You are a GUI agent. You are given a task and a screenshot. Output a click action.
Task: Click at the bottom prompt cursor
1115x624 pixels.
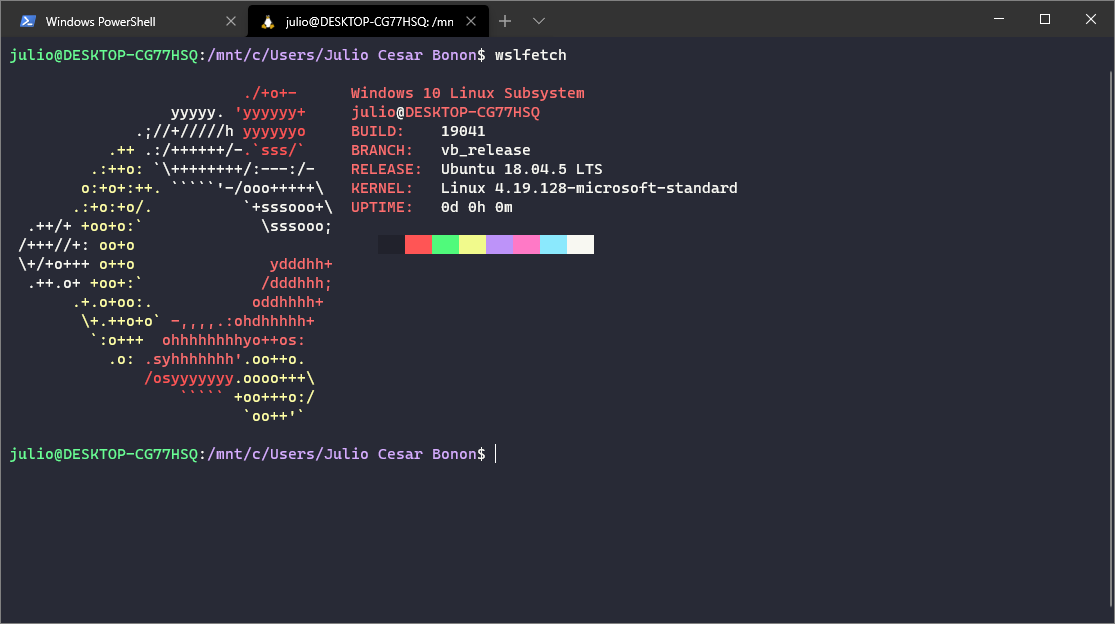pos(496,454)
